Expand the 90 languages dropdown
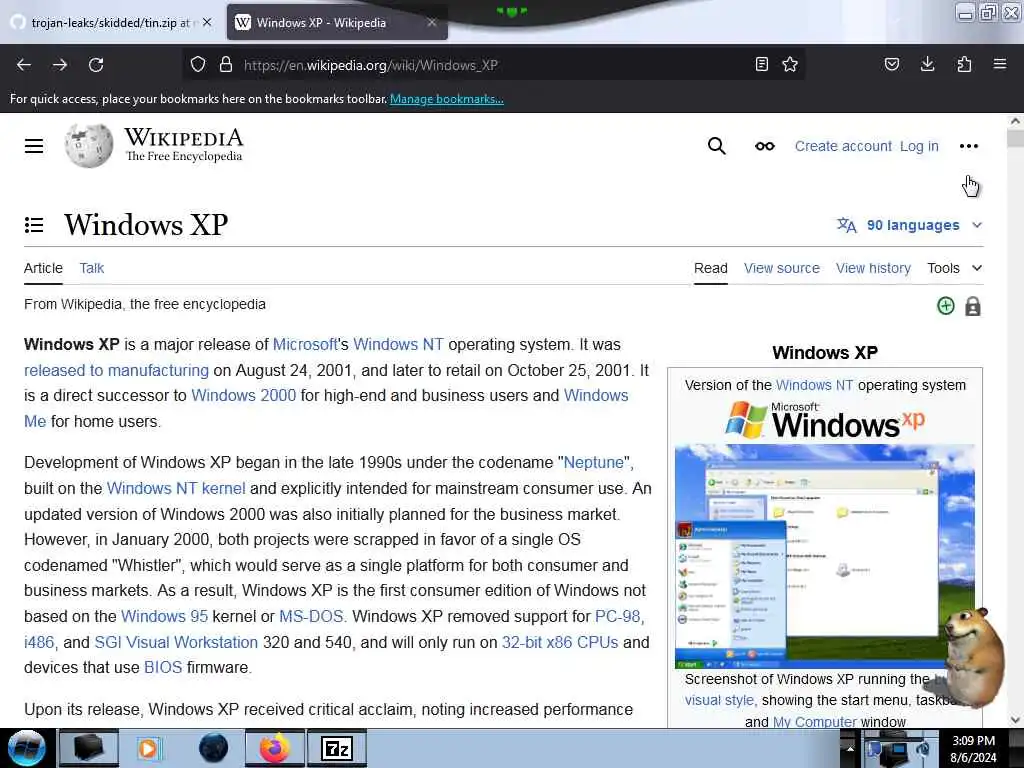This screenshot has width=1024, height=768. pyautogui.click(x=910, y=225)
